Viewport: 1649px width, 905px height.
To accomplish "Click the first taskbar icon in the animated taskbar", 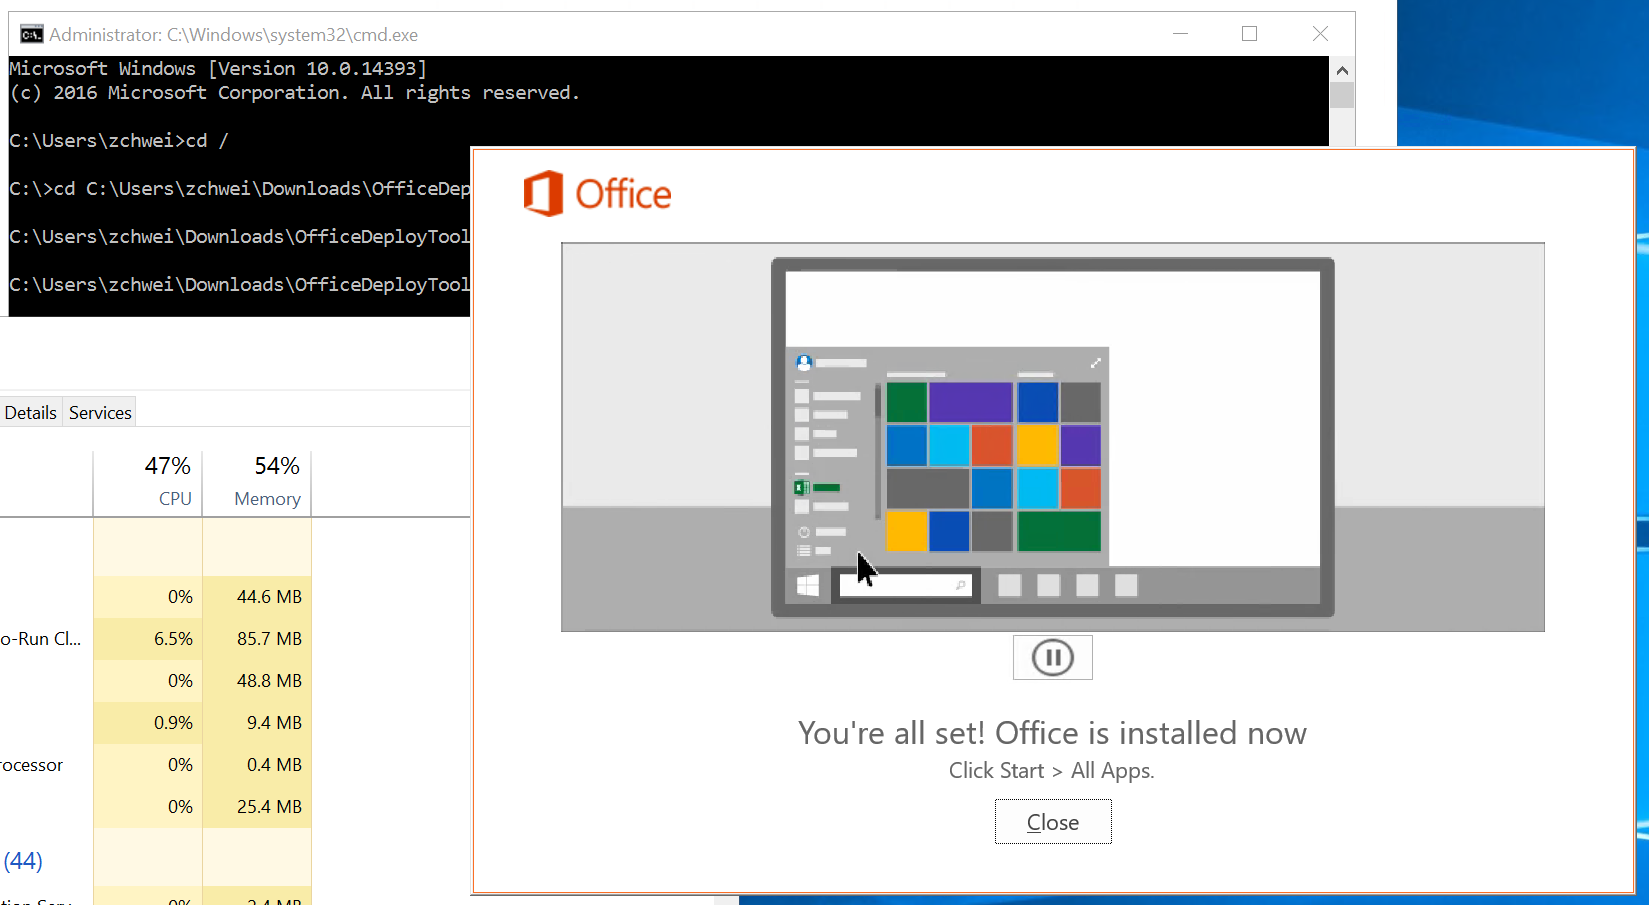I will coord(1009,585).
